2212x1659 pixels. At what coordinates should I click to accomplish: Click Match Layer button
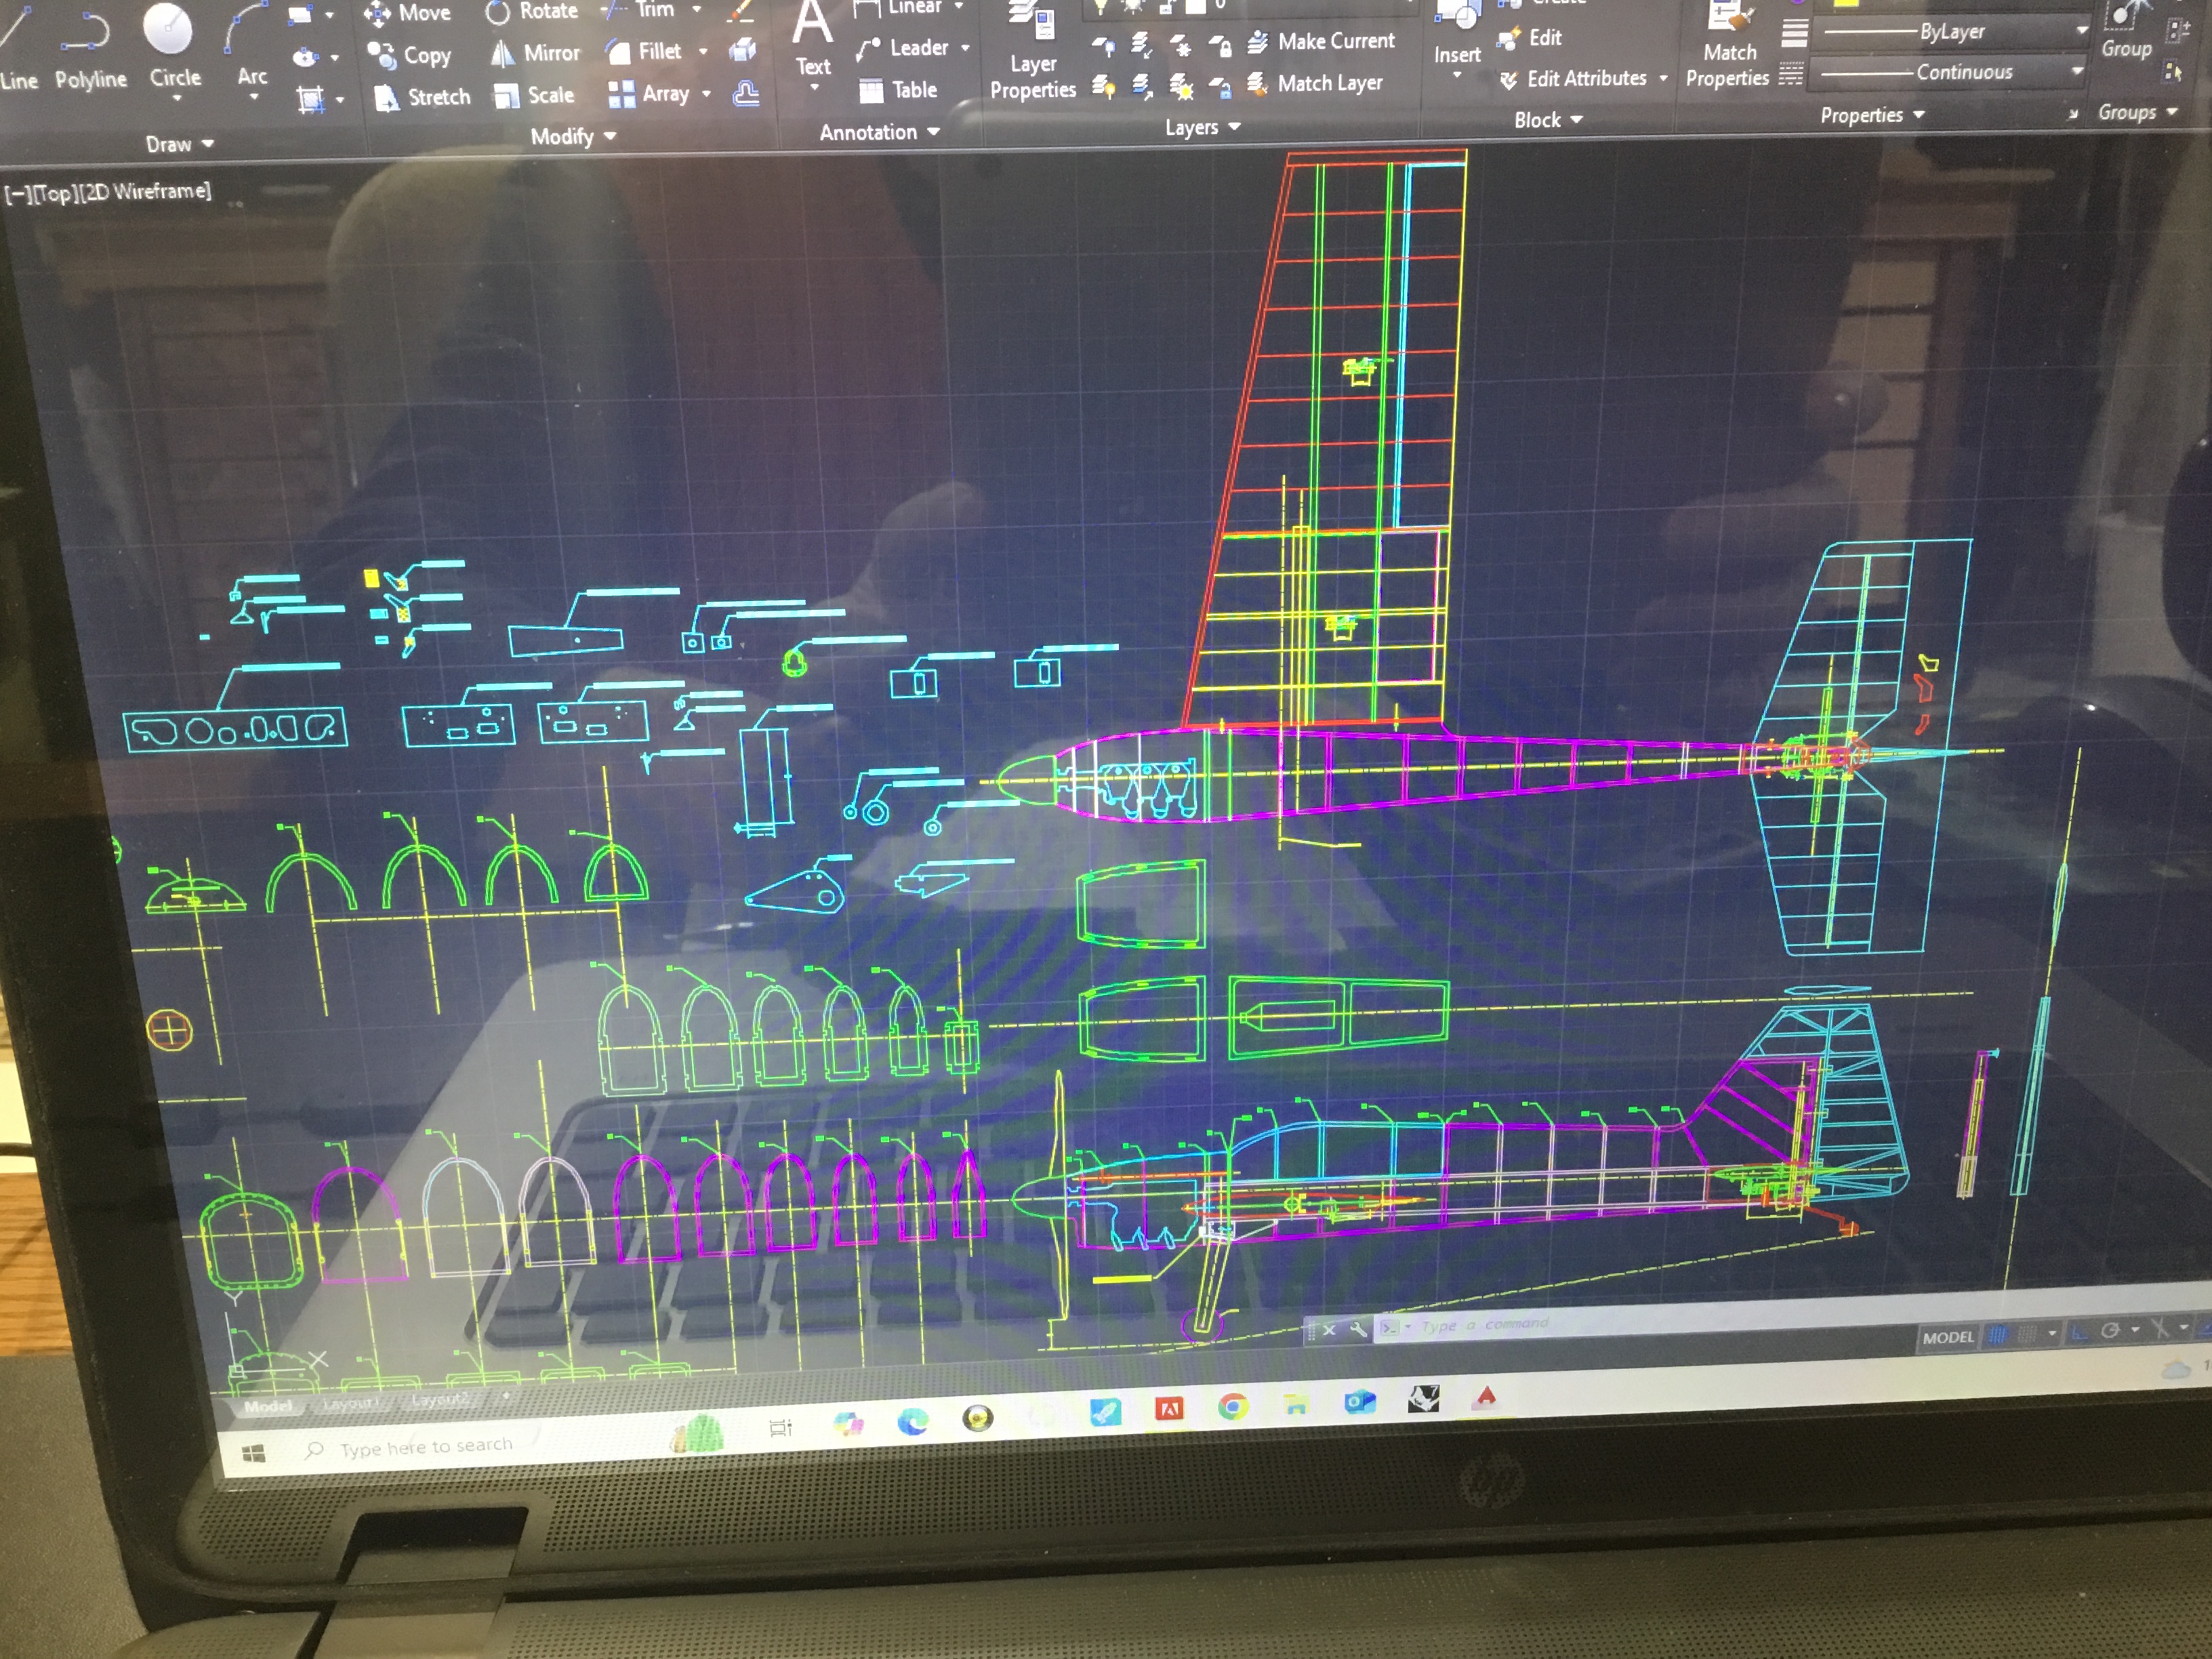click(1316, 84)
